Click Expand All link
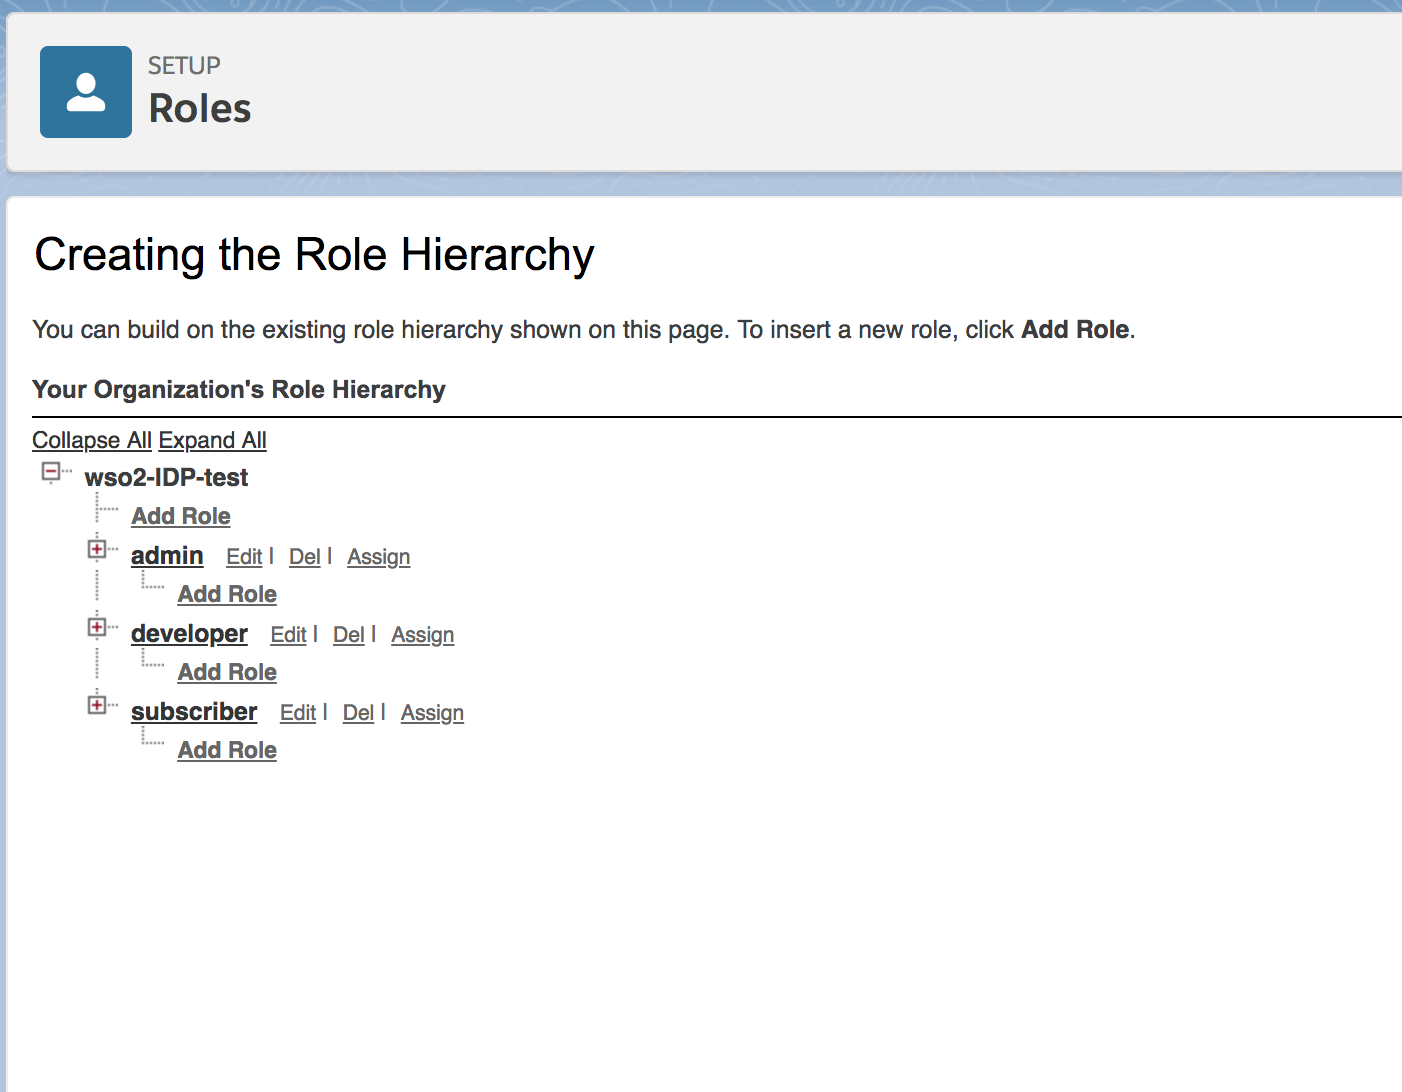The height and width of the screenshot is (1092, 1402). pos(212,440)
